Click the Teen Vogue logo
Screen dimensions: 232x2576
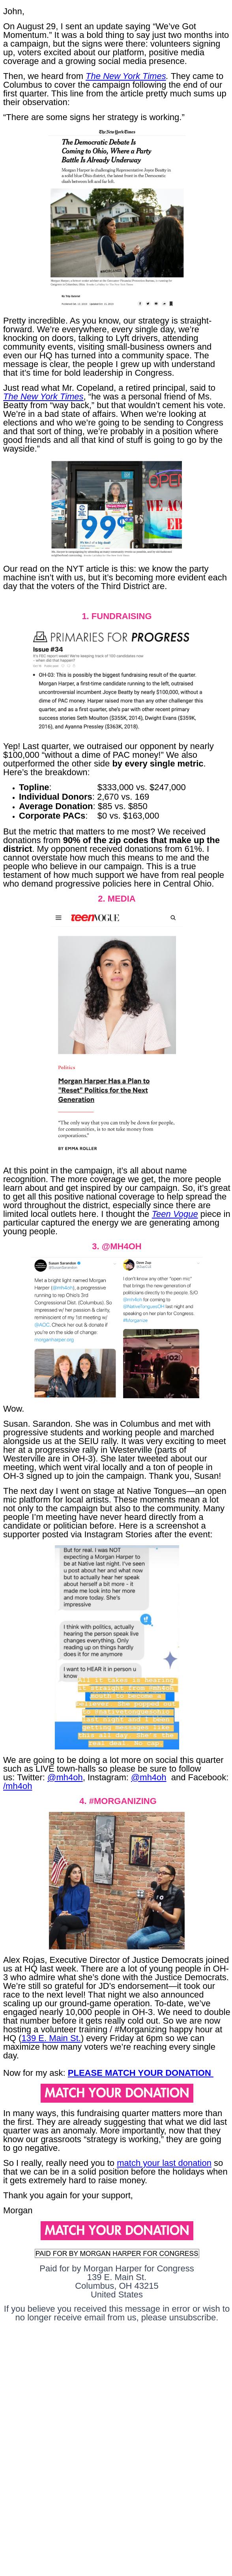coord(94,917)
